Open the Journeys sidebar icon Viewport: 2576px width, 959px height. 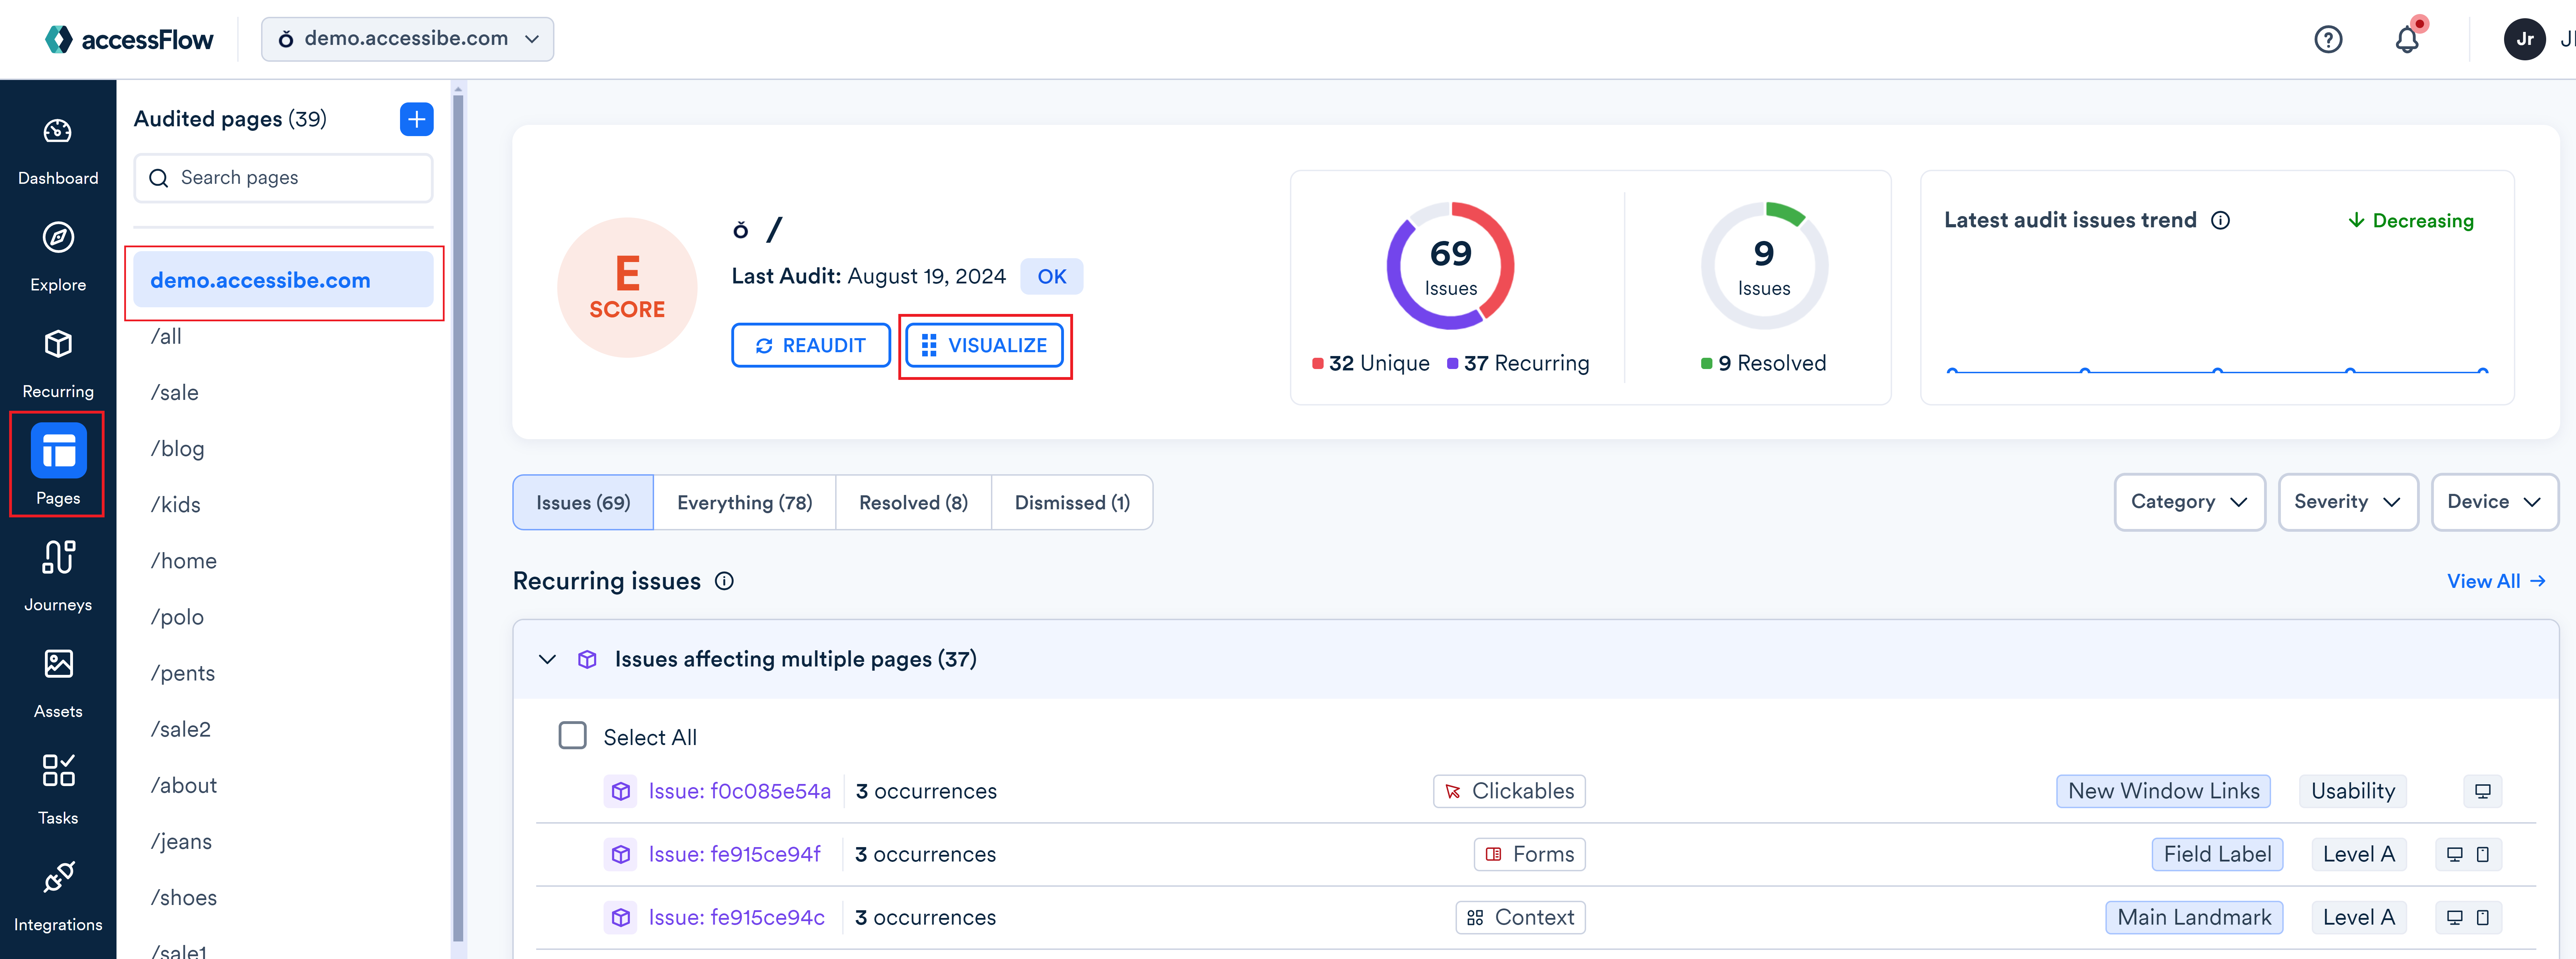tap(58, 557)
